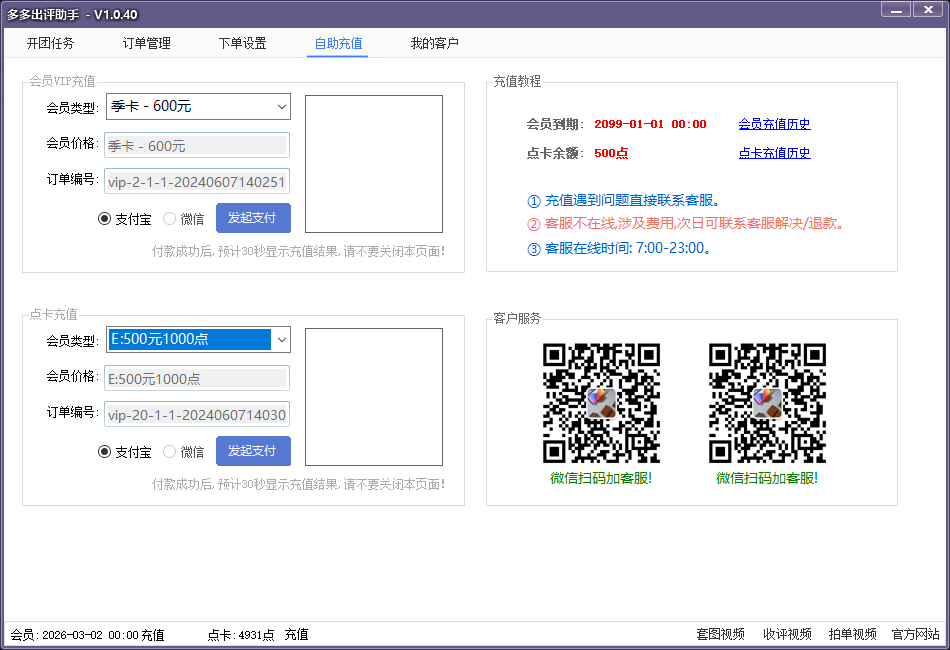The height and width of the screenshot is (650, 950).
Task: Click the right WeChat customer service QR code
Action: click(767, 403)
